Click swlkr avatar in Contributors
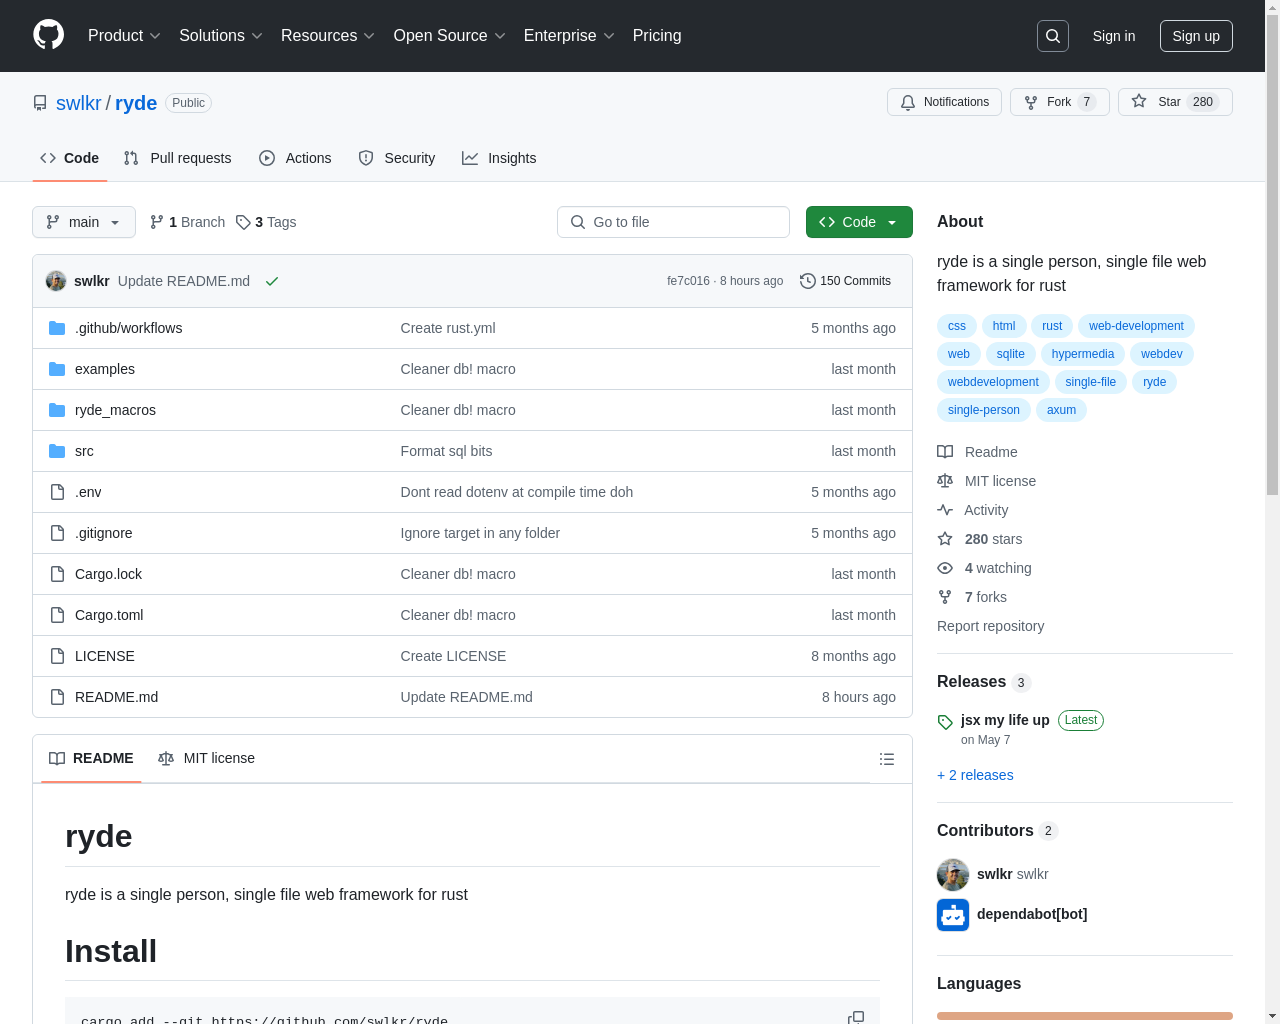Screen dimensions: 1280x1024 pyautogui.click(x=953, y=875)
